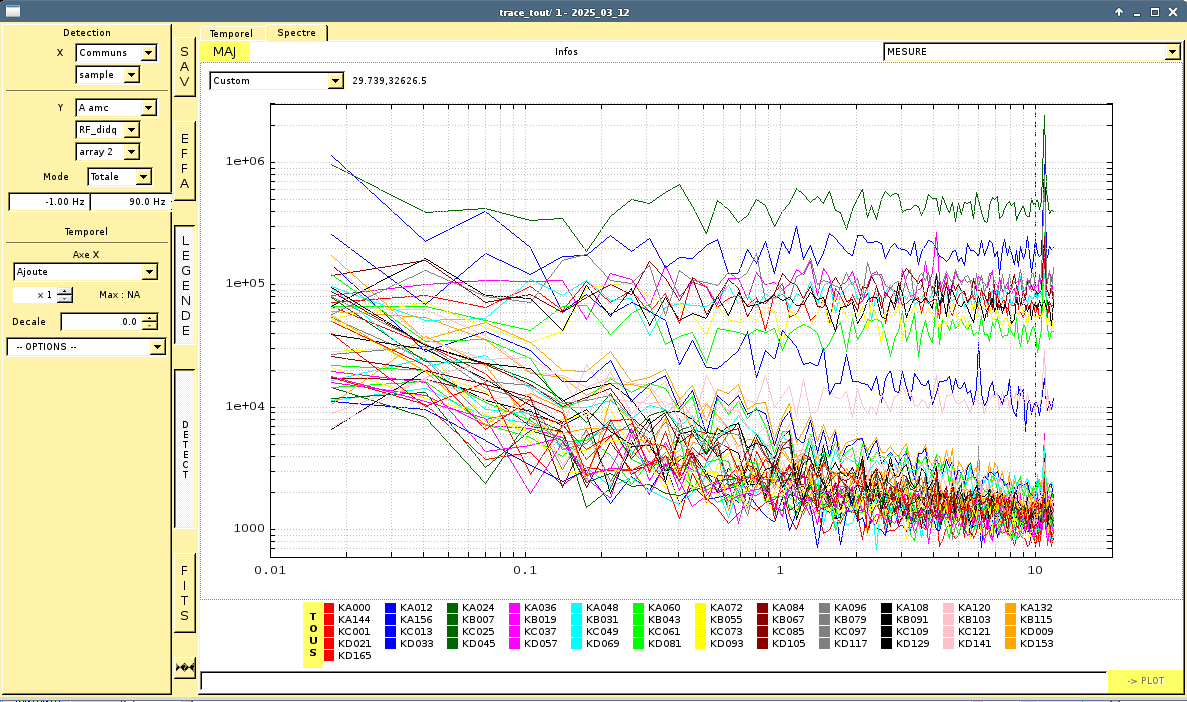Screen dimensions: 1187x702
Task: Click the MAJ update button
Action: click(x=224, y=52)
